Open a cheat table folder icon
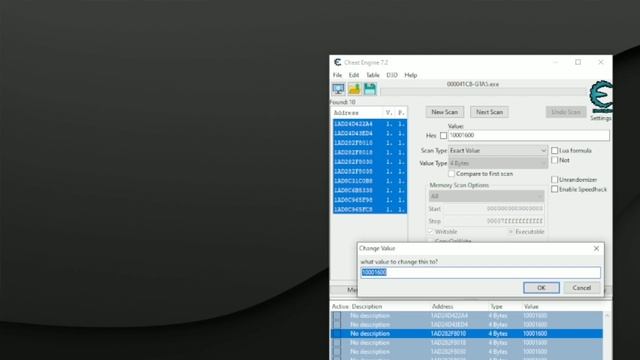The image size is (640, 360). (354, 89)
